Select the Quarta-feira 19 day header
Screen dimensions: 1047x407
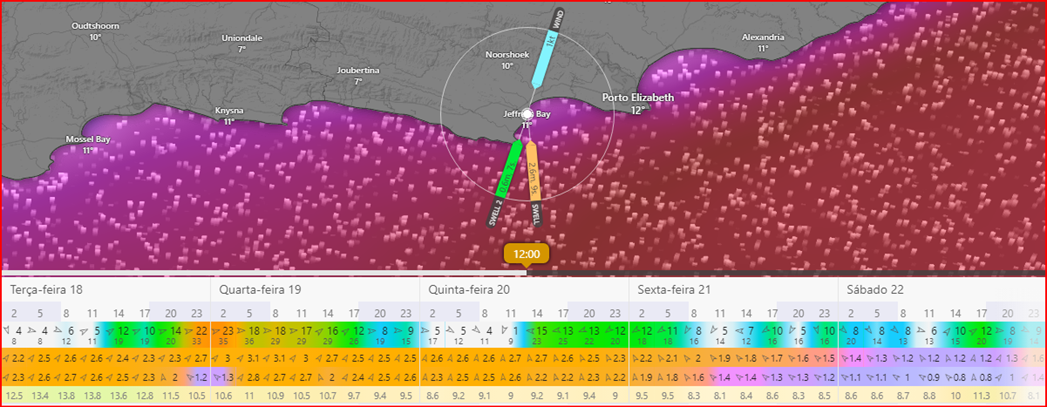pos(258,290)
